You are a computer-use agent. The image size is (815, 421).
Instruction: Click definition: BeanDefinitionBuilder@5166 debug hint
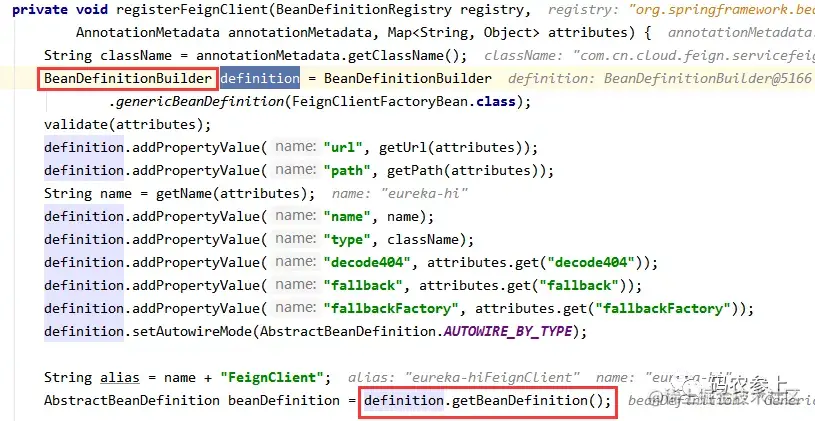click(x=660, y=78)
